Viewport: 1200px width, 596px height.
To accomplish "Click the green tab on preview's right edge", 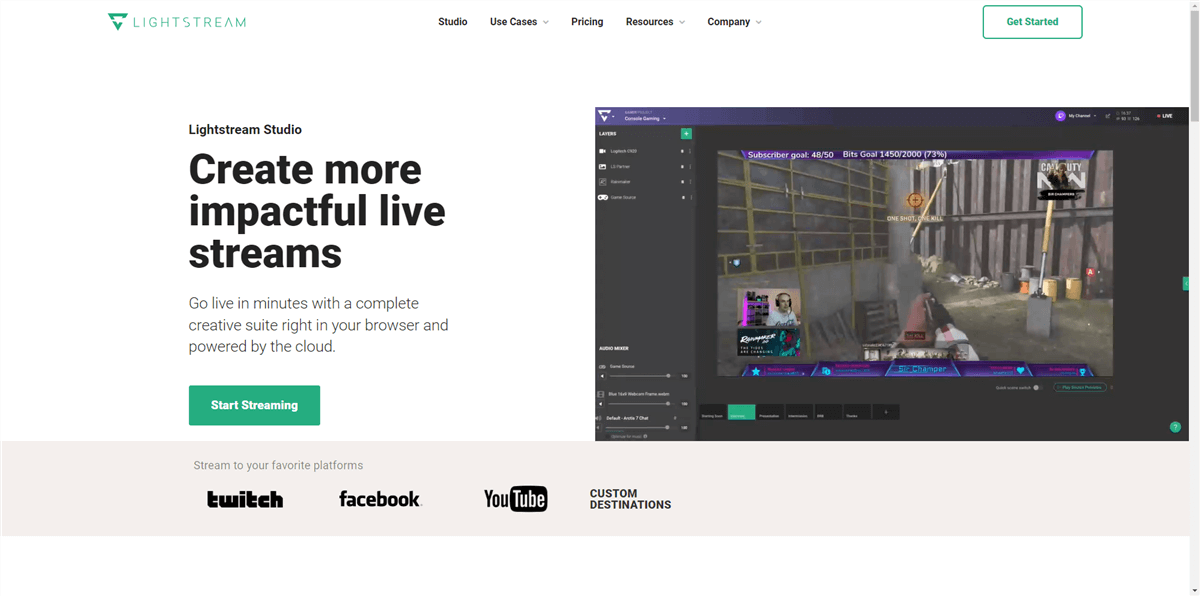I will pyautogui.click(x=1186, y=284).
